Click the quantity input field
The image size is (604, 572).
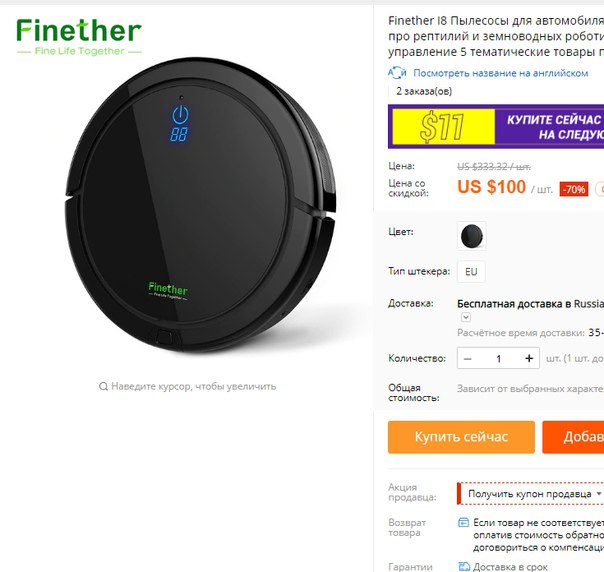[x=498, y=359]
